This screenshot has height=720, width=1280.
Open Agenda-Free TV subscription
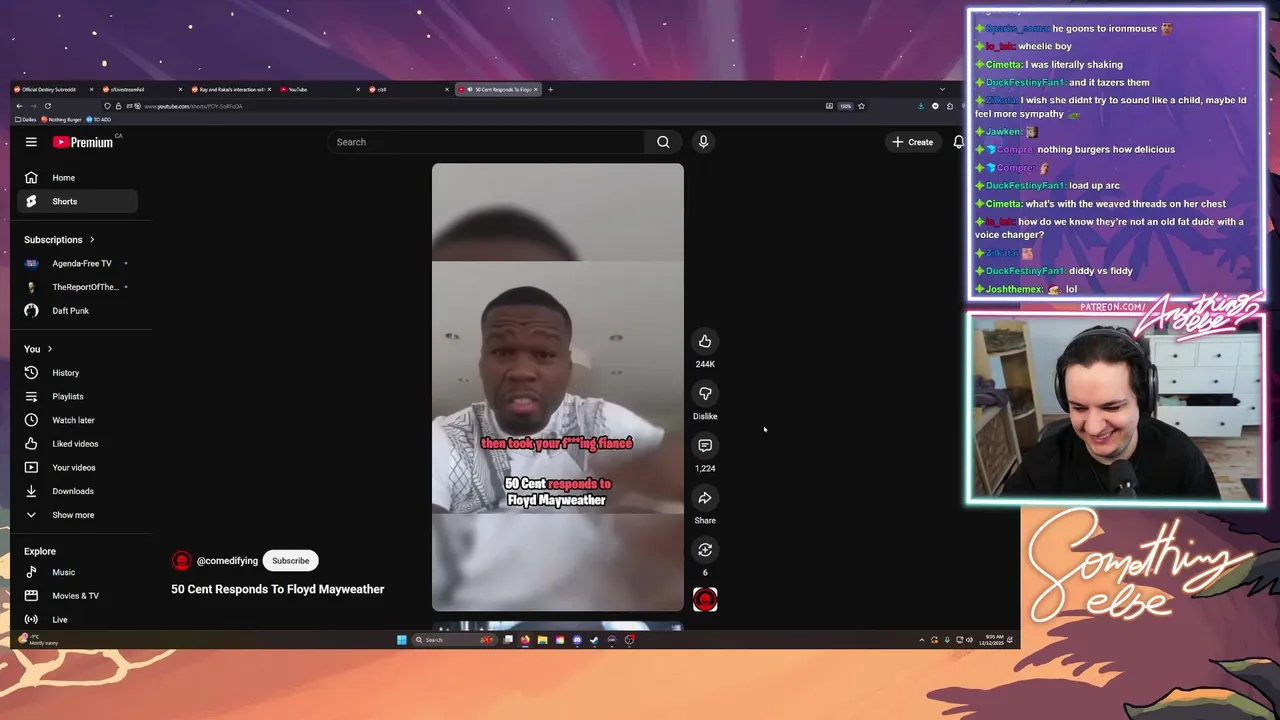point(77,263)
